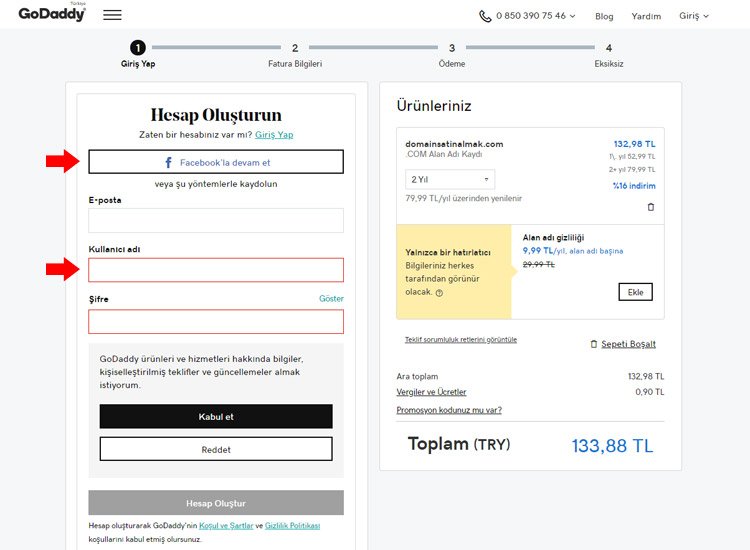Click the Facebook logo icon

click(168, 163)
